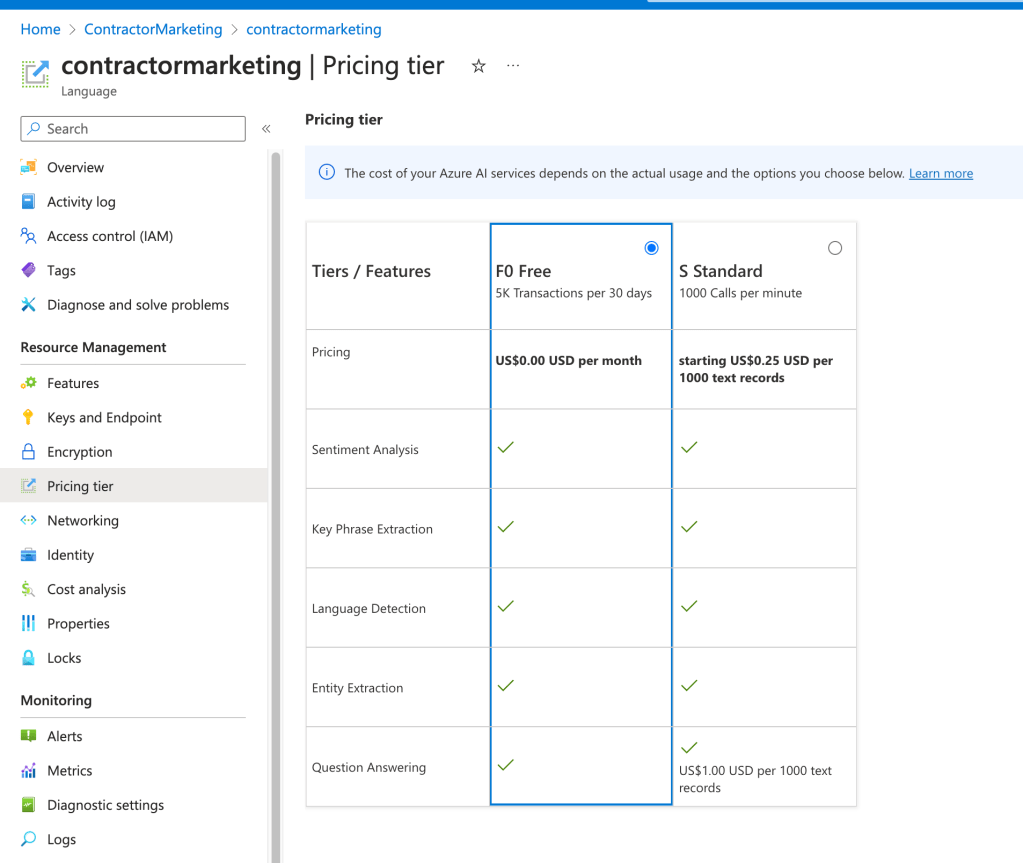Click the Key Phrase Extraction row label

pyautogui.click(x=372, y=529)
